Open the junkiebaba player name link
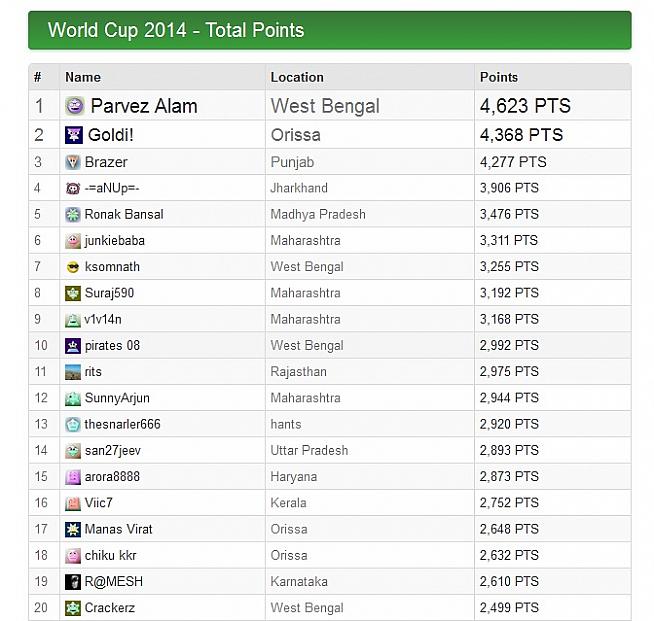Image resolution: width=654 pixels, height=621 pixels. 114,241
